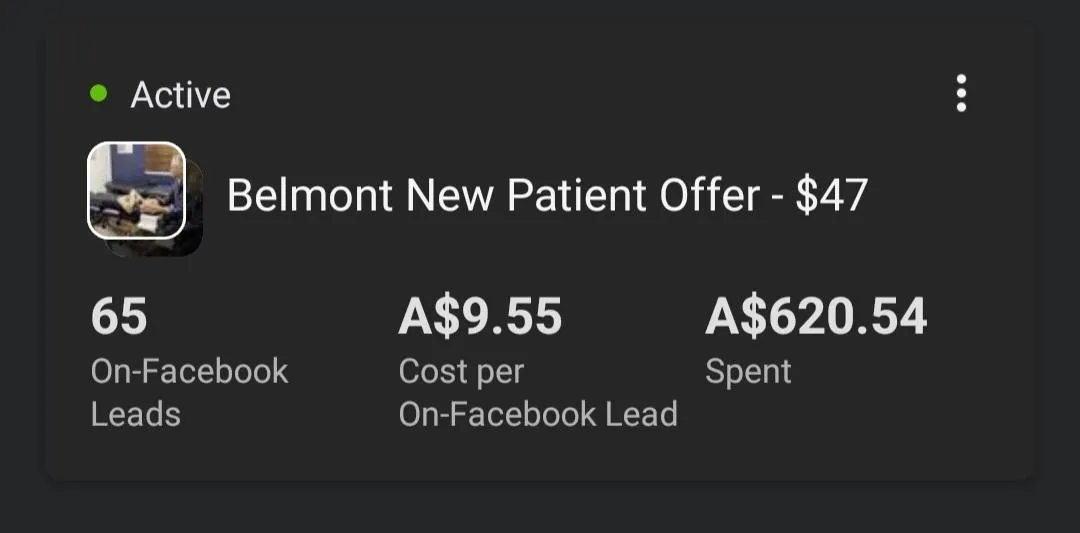This screenshot has height=533, width=1080.
Task: Select the A$620.54 spent amount
Action: tap(816, 317)
